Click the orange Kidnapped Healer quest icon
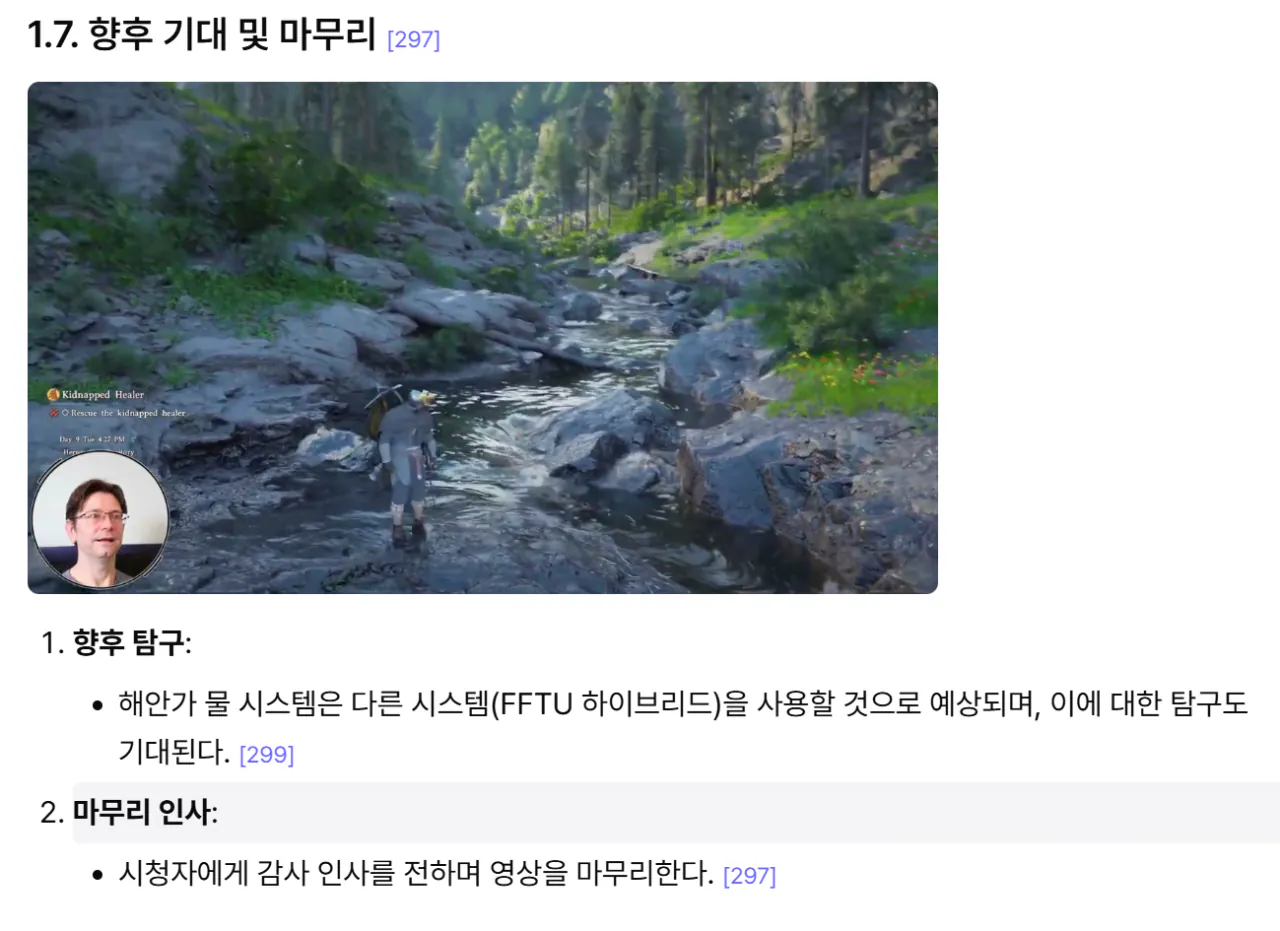 pyautogui.click(x=53, y=395)
